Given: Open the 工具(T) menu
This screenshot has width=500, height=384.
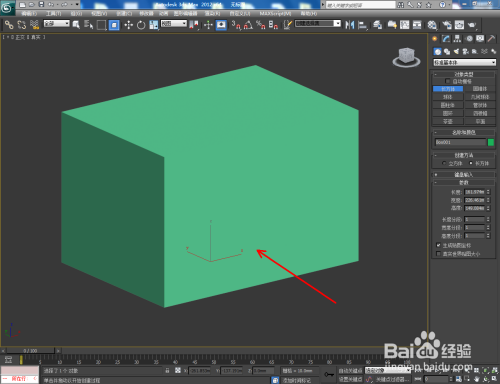Looking at the screenshot, I should tap(54, 13).
